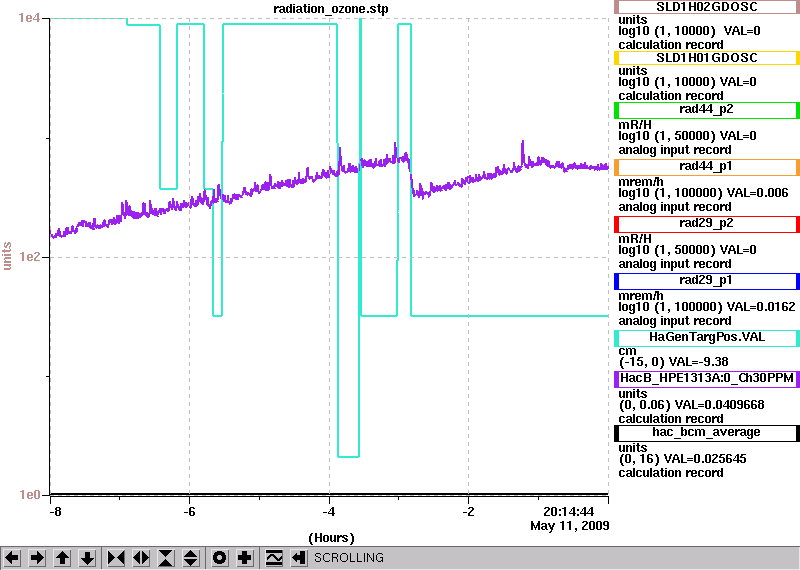Click the radiation_ozone.stp graph title
800x570 pixels.
point(331,9)
